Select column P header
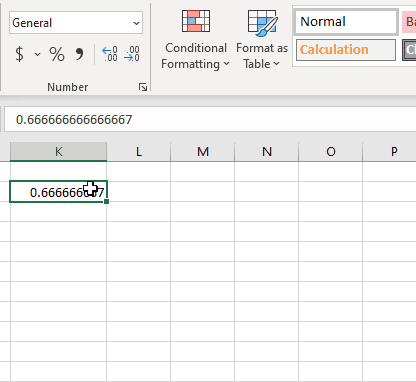The height and width of the screenshot is (382, 416). [x=390, y=152]
